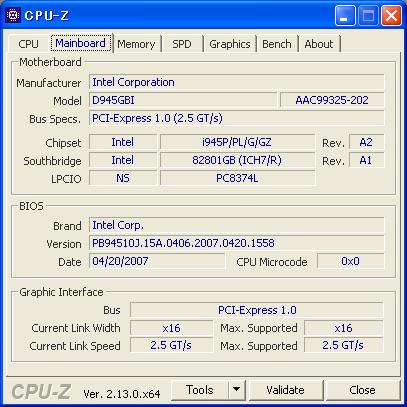Click the Tools button
Image resolution: width=407 pixels, height=407 pixels.
pos(200,390)
